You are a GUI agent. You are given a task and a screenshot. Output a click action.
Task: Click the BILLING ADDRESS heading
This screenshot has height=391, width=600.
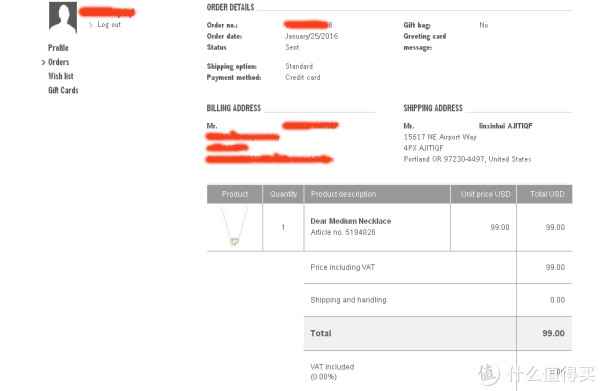pyautogui.click(x=234, y=108)
